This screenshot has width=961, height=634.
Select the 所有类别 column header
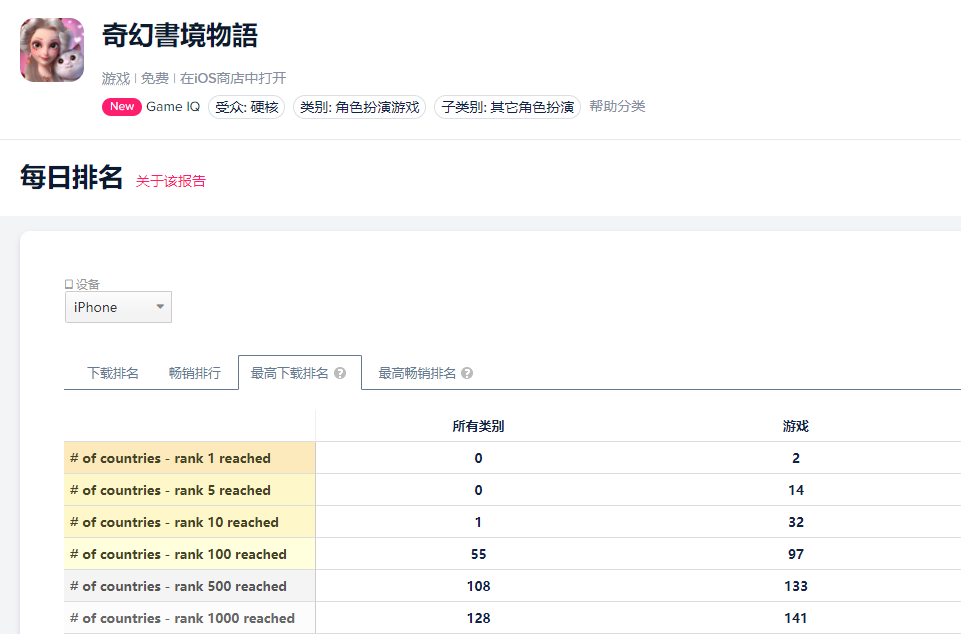[478, 425]
